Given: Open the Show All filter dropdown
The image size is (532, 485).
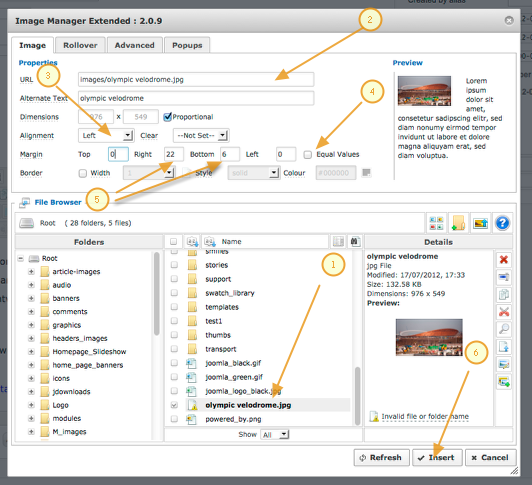Looking at the screenshot, I should 274,435.
